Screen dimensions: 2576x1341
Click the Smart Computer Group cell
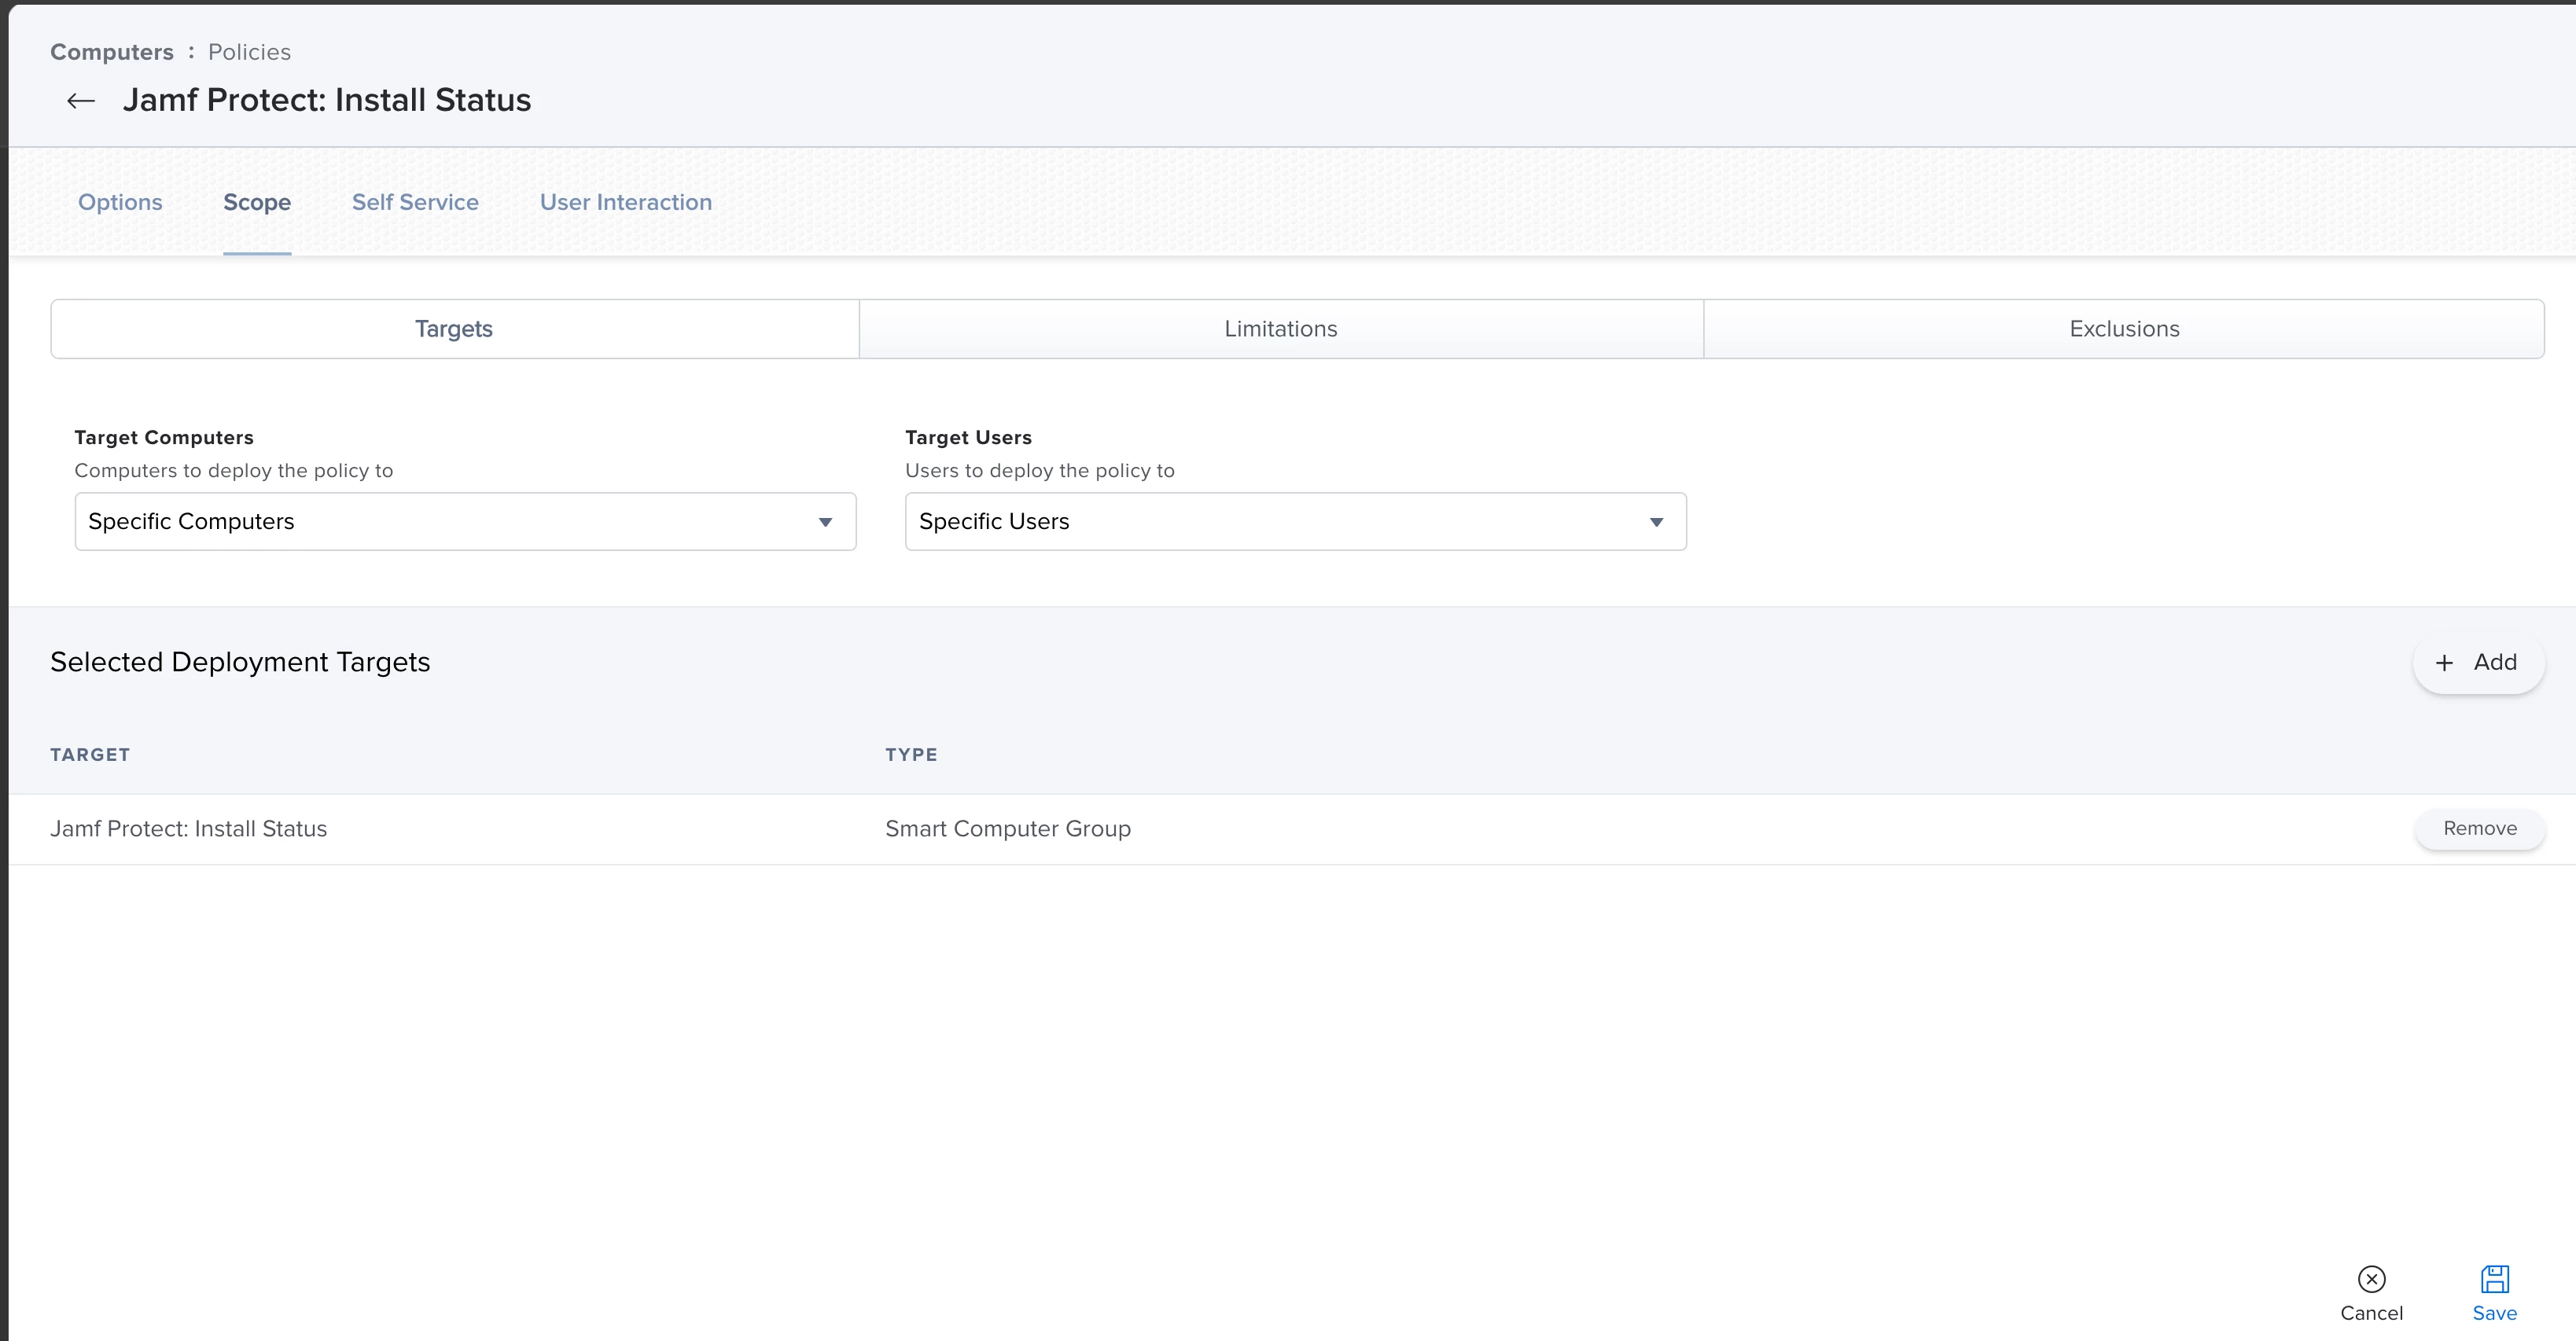pos(1008,829)
